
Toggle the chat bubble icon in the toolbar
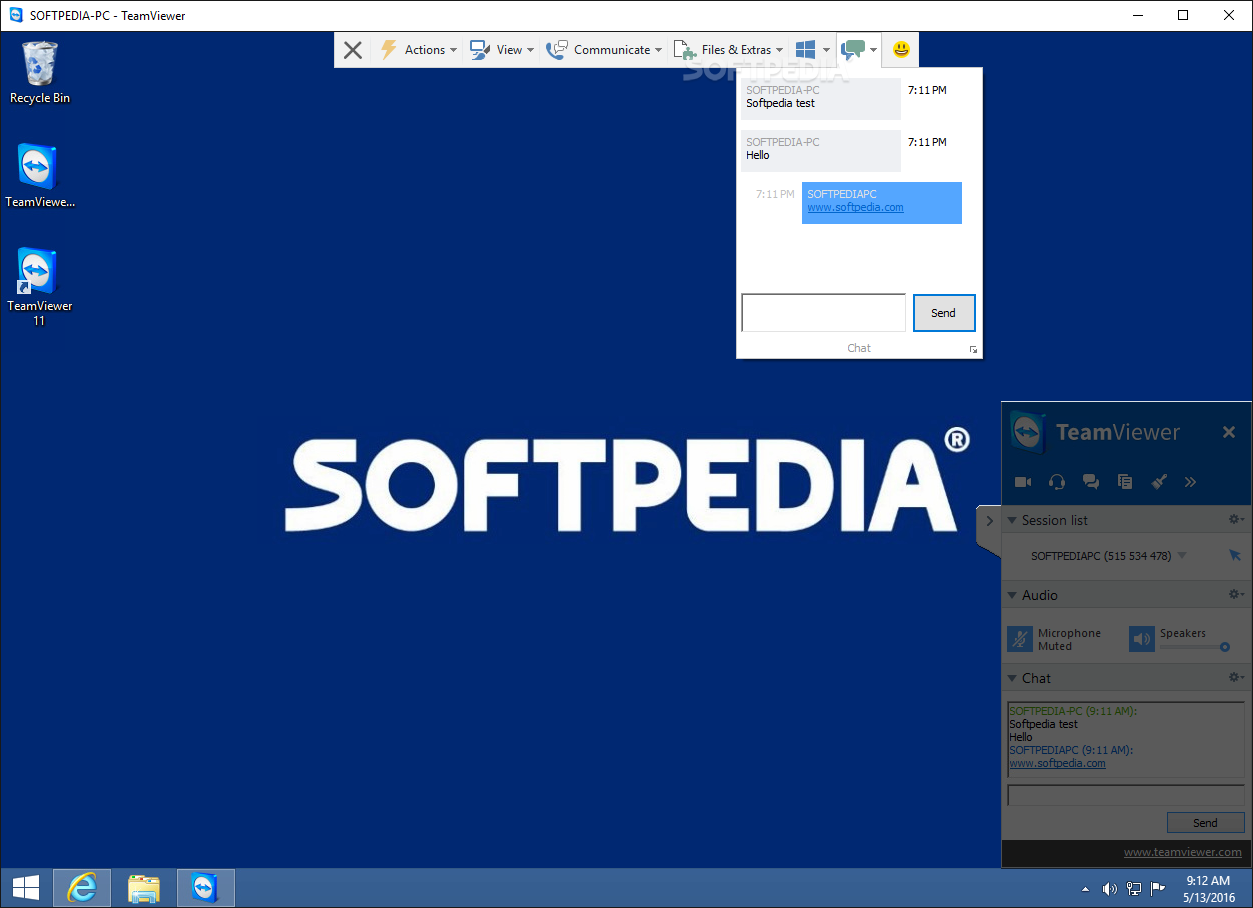[x=853, y=50]
